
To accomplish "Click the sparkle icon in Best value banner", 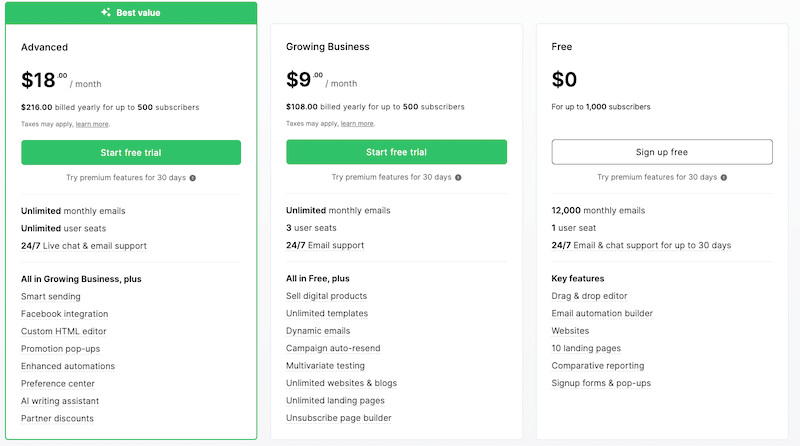I will tap(106, 12).
